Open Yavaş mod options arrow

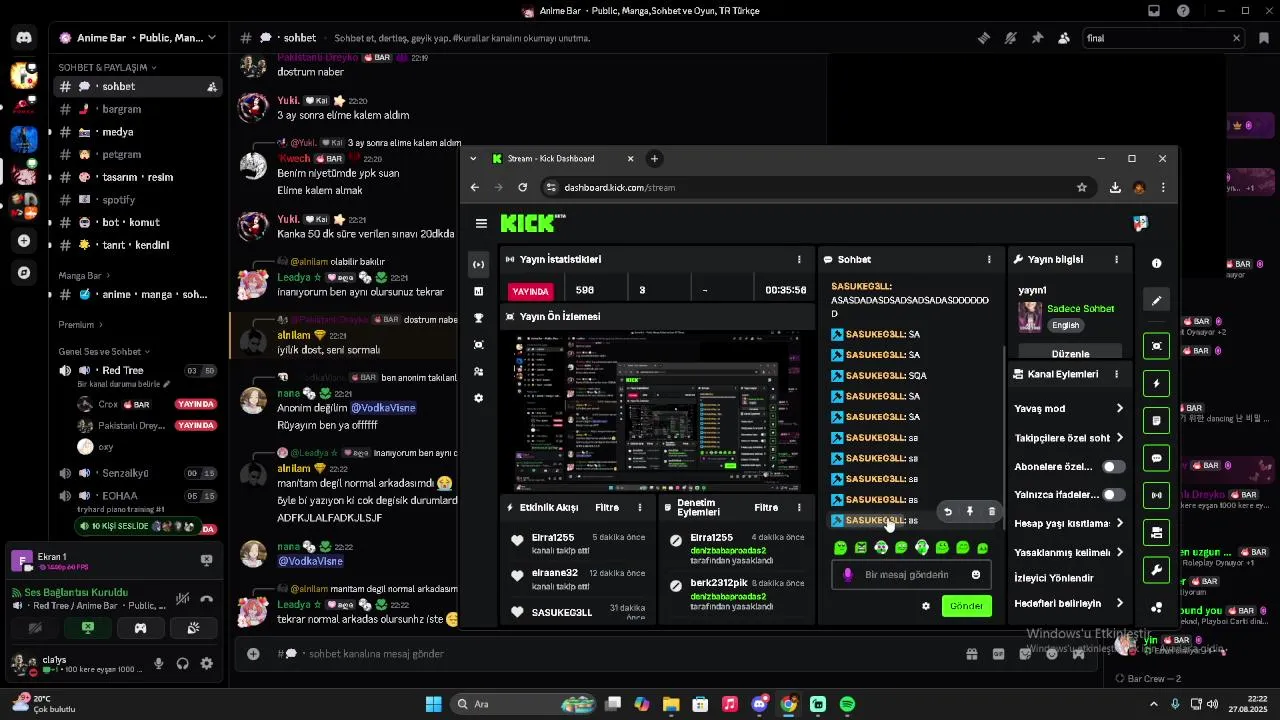pos(1119,408)
